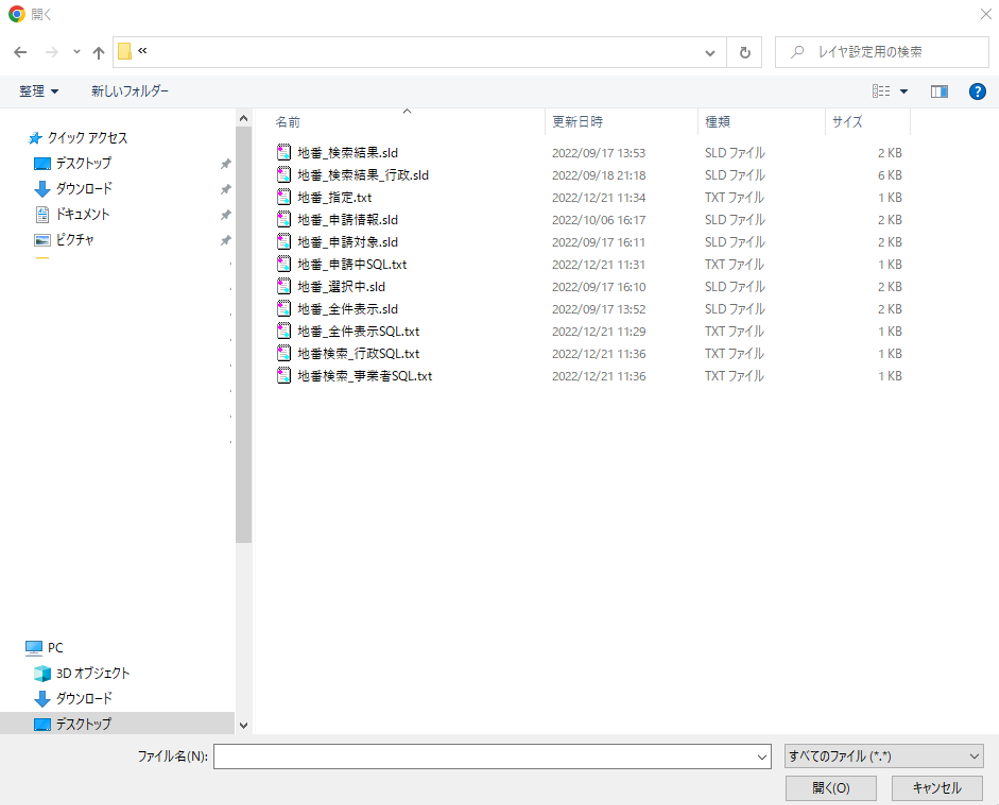Click the view layout icon
This screenshot has width=999, height=805.
point(881,91)
